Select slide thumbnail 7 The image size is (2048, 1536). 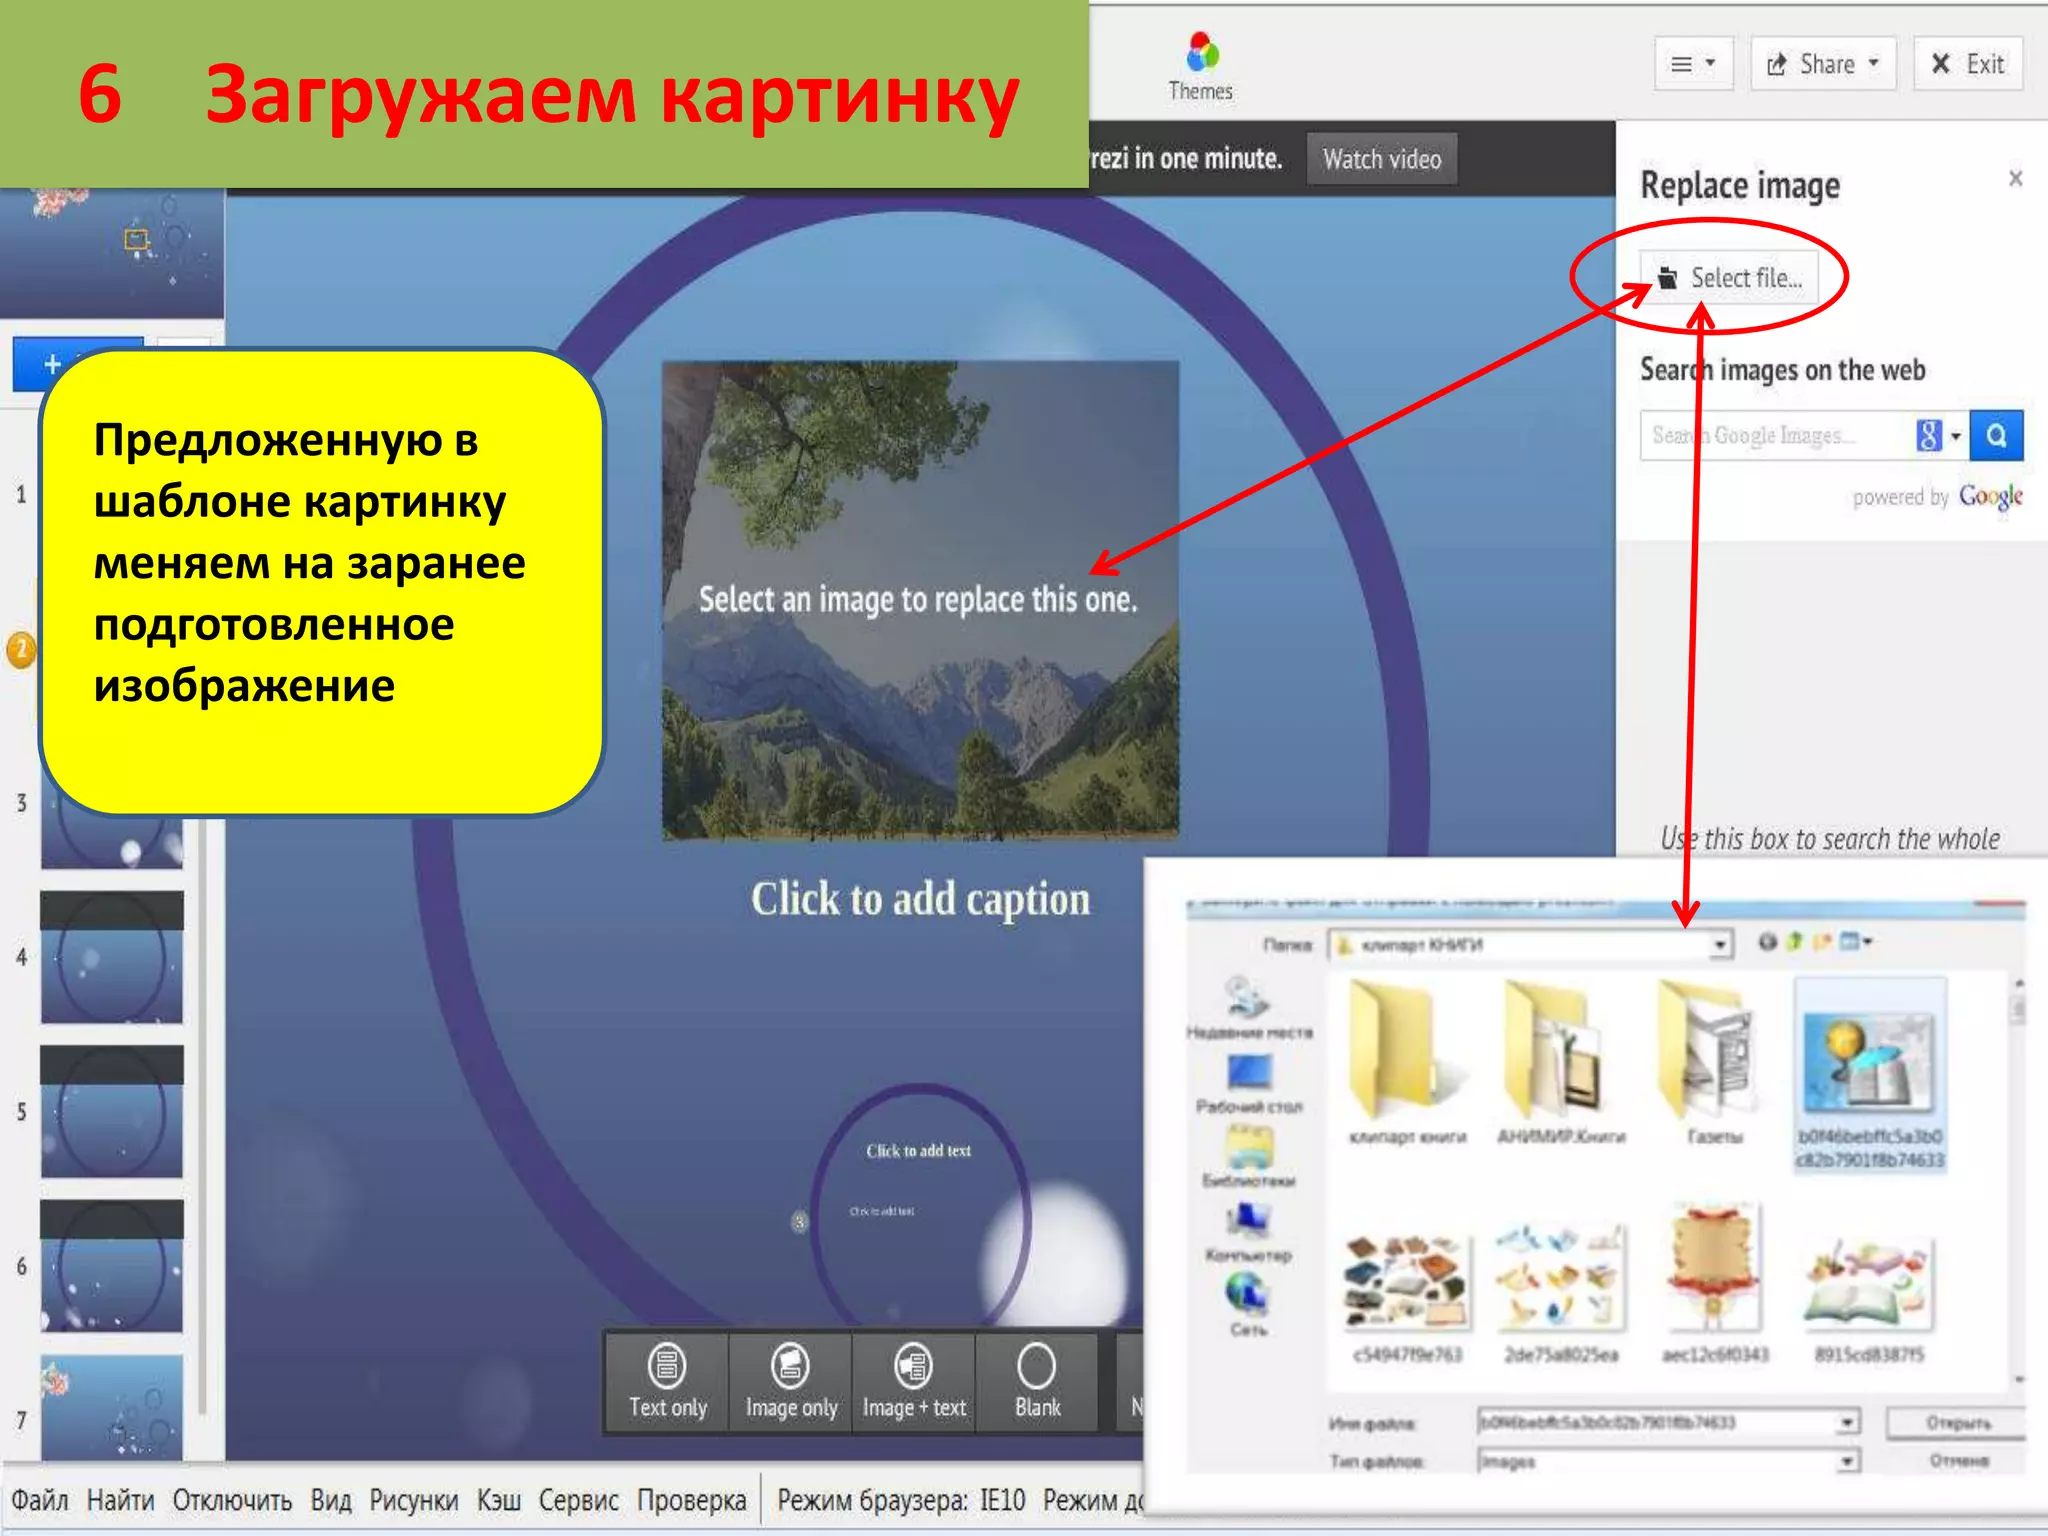click(x=112, y=1408)
